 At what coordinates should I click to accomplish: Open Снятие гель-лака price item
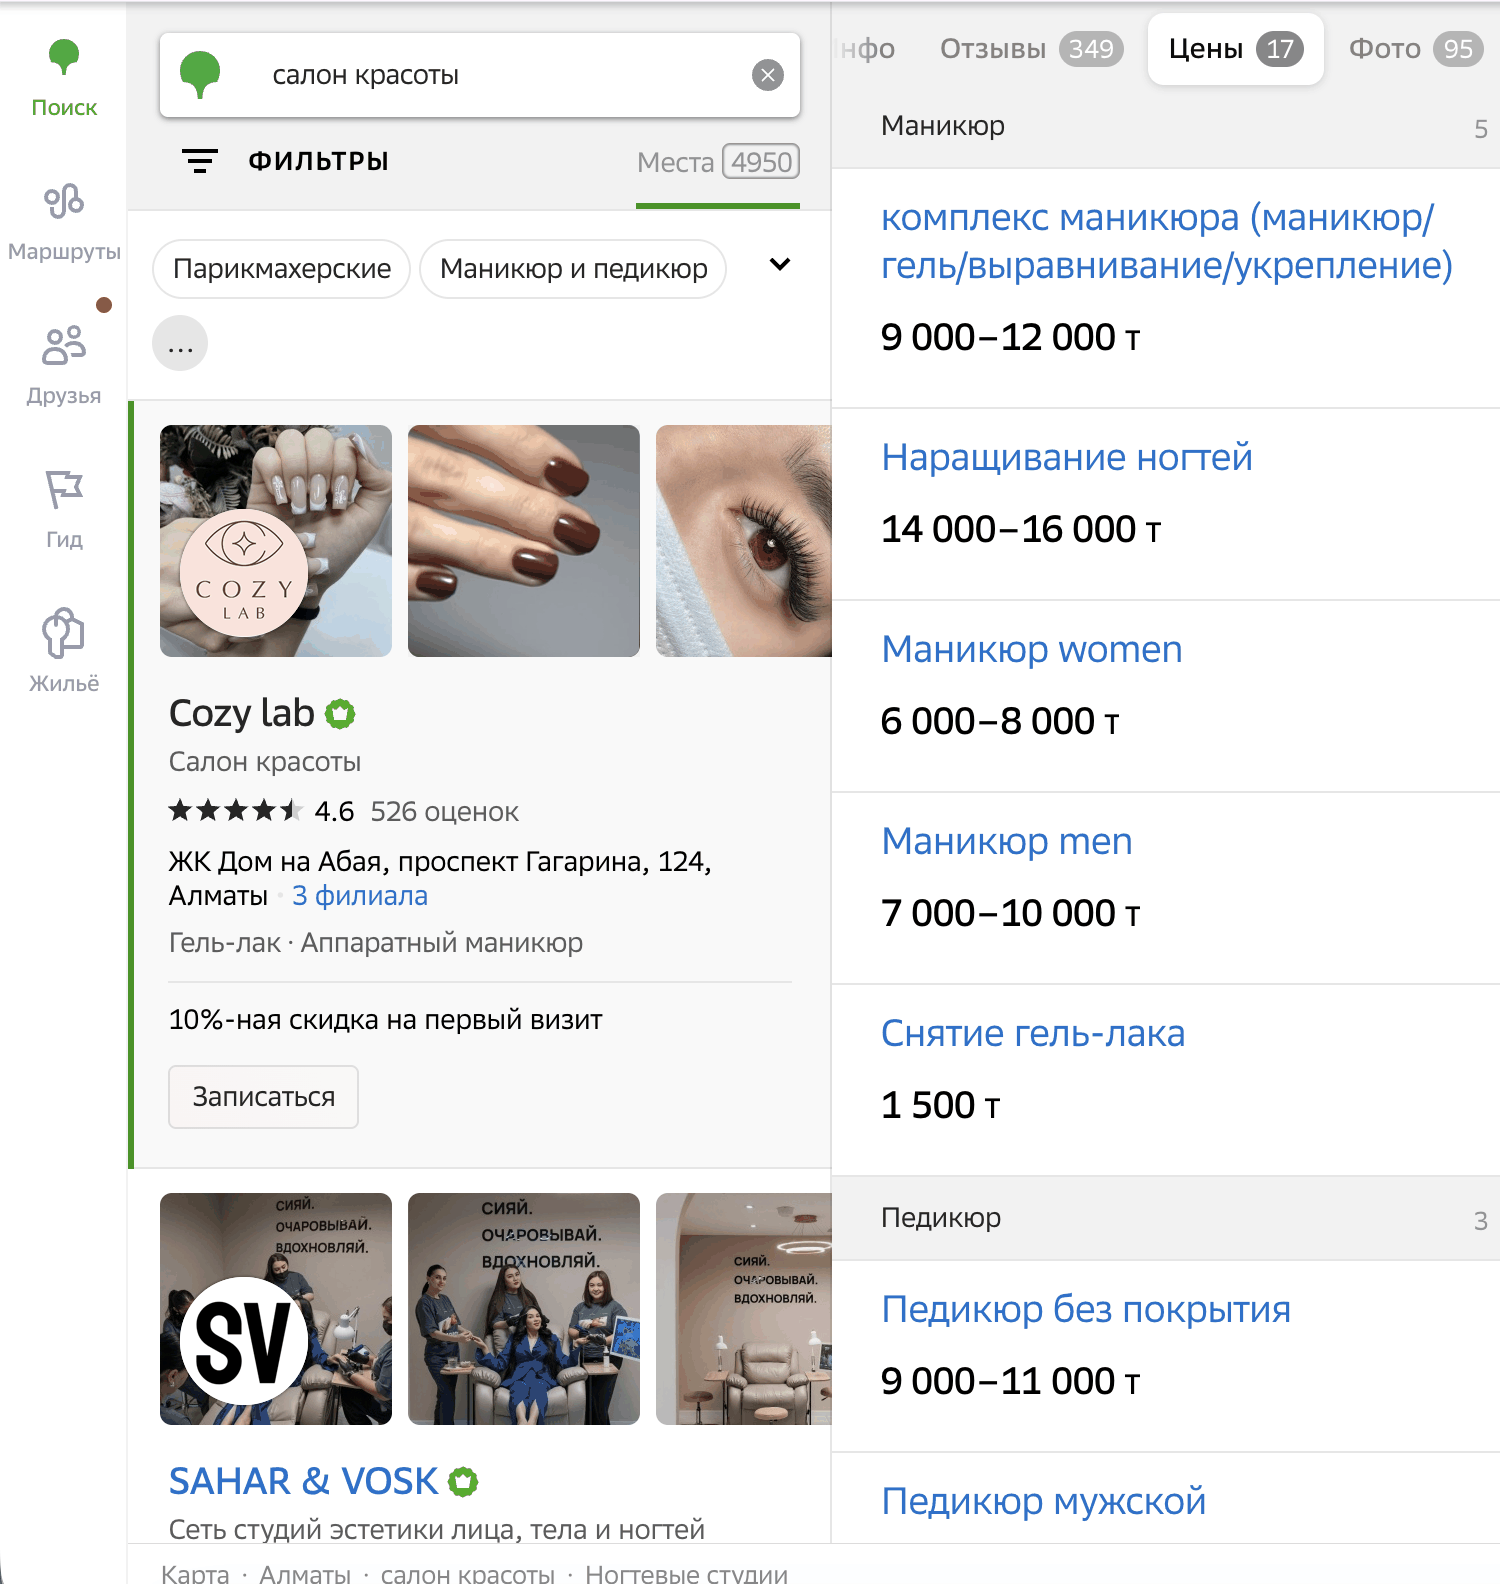click(x=1033, y=1034)
